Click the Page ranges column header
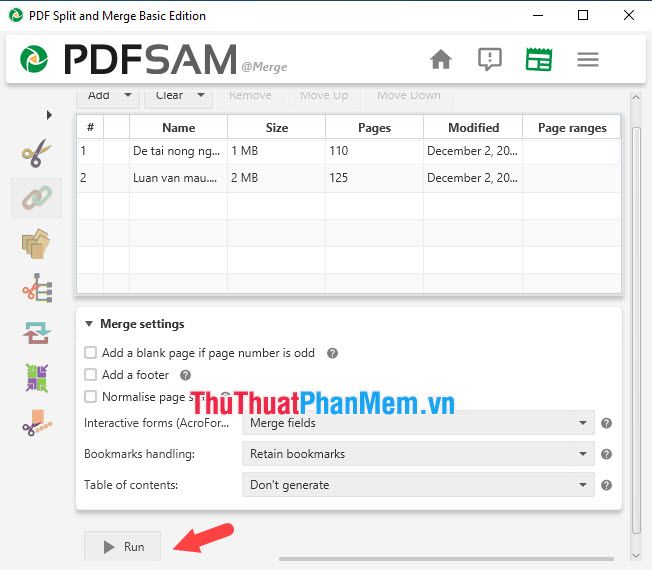The height and width of the screenshot is (570, 652). [x=572, y=127]
